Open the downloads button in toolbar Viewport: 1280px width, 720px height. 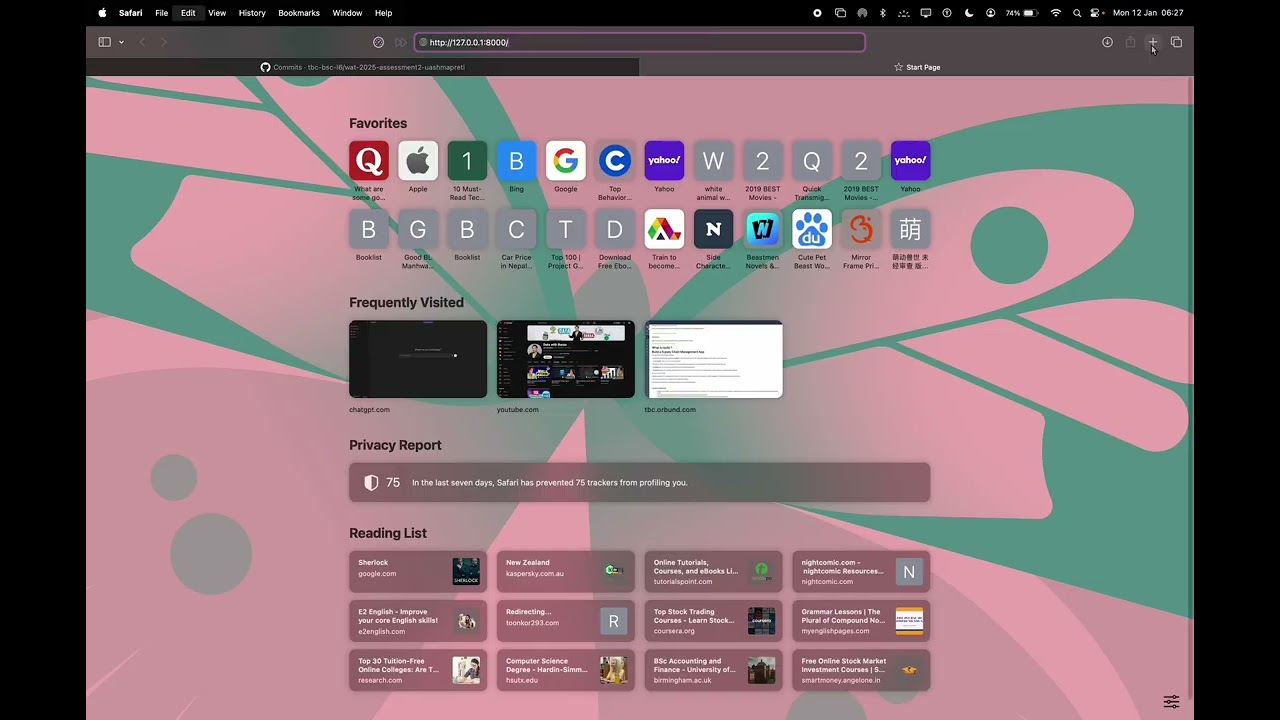click(x=1107, y=42)
